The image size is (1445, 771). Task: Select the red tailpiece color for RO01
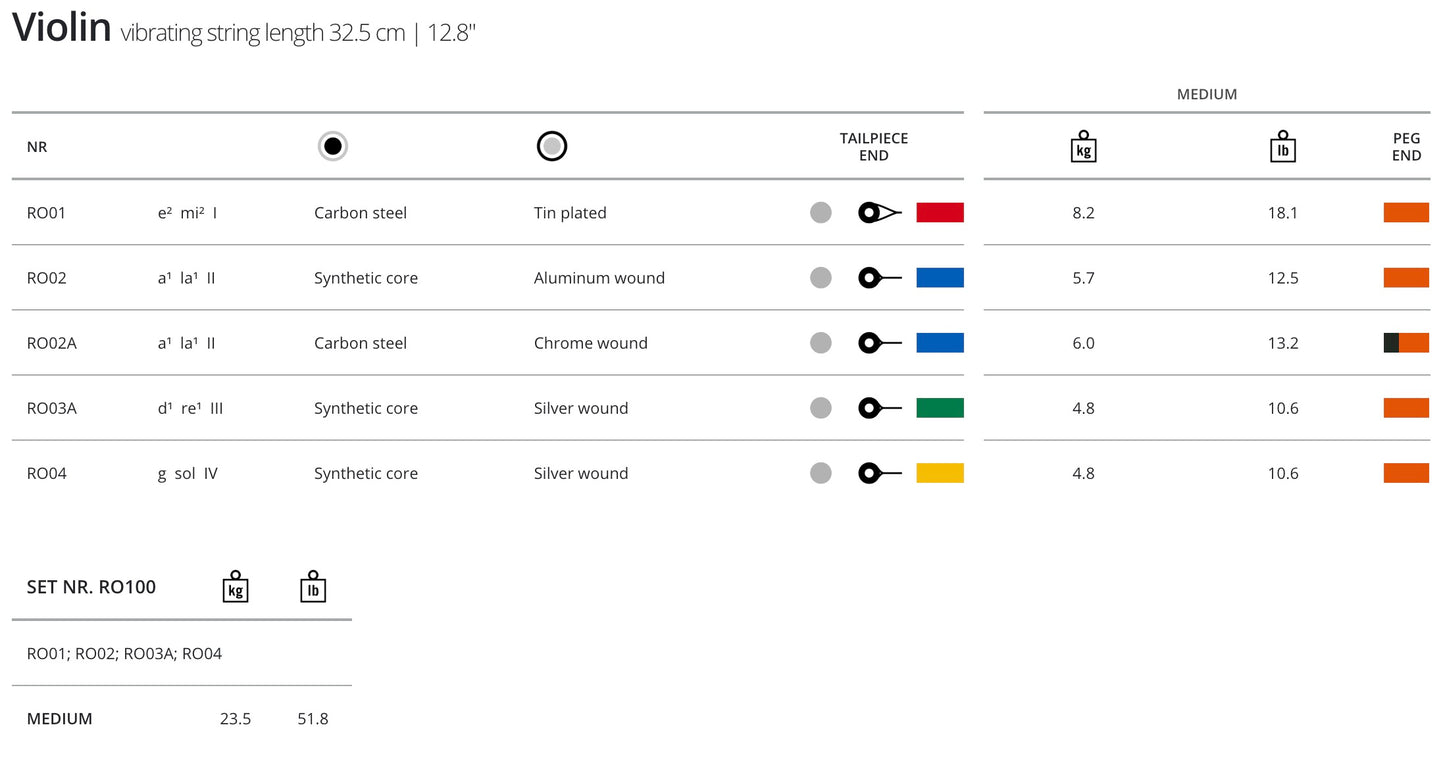pyautogui.click(x=940, y=213)
